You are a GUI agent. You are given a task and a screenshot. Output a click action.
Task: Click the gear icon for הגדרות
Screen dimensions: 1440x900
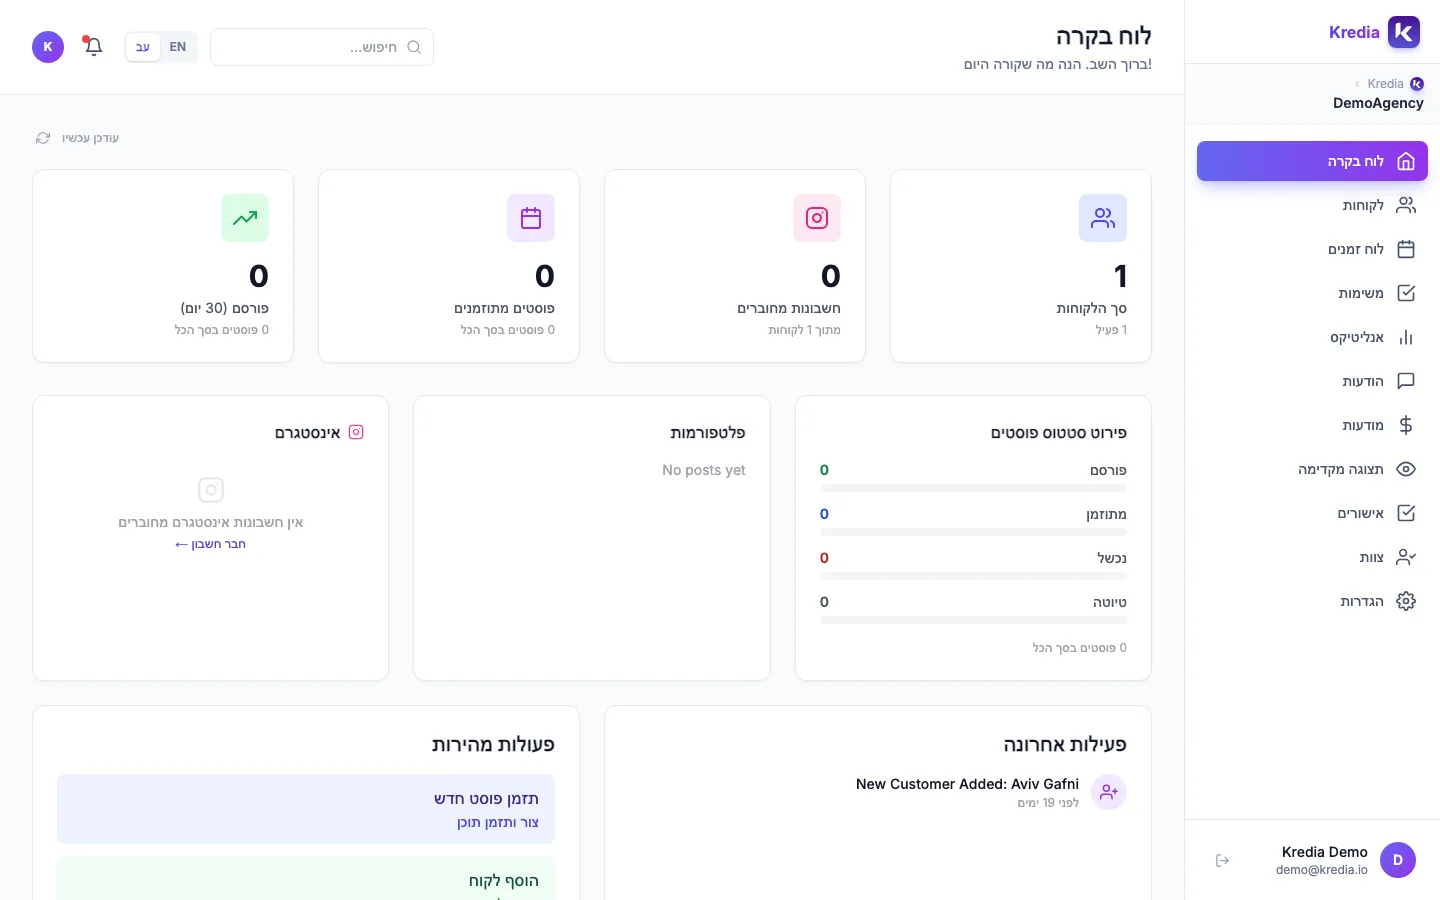pyautogui.click(x=1406, y=601)
